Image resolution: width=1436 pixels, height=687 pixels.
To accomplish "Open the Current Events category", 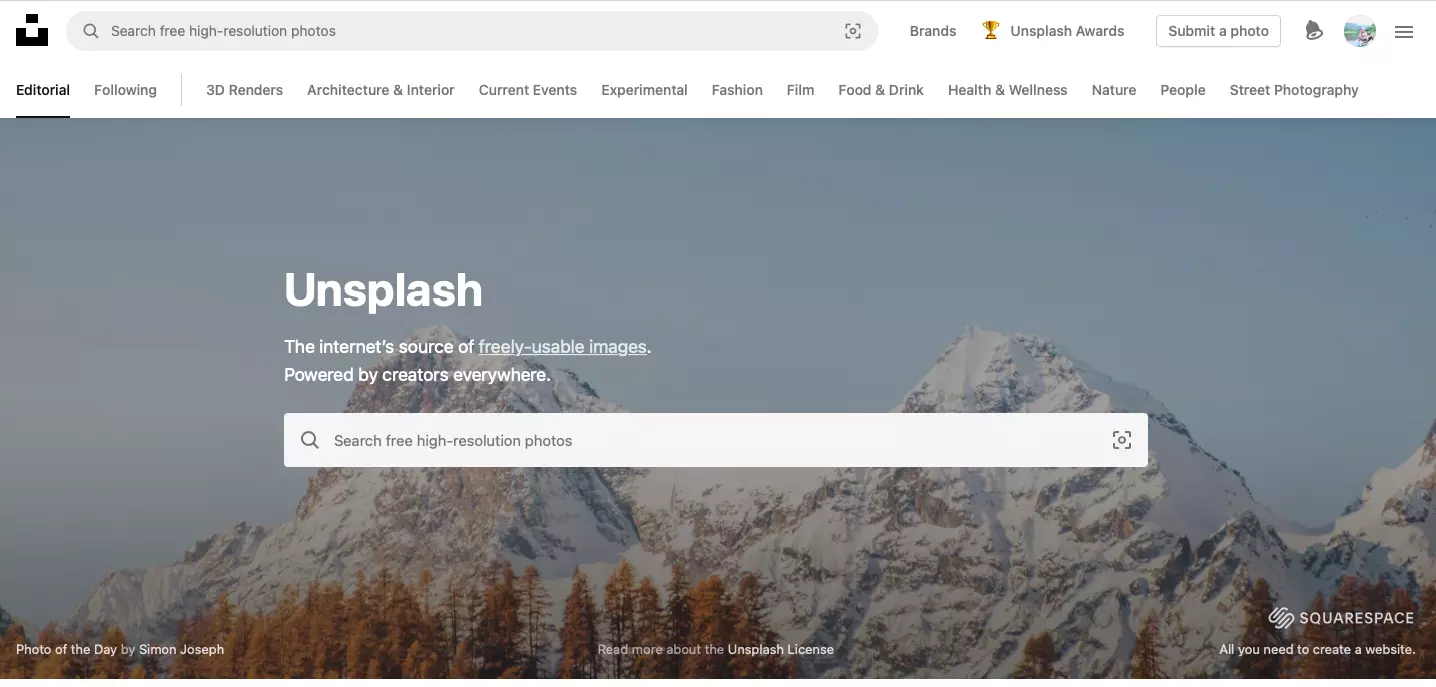I will tap(528, 90).
